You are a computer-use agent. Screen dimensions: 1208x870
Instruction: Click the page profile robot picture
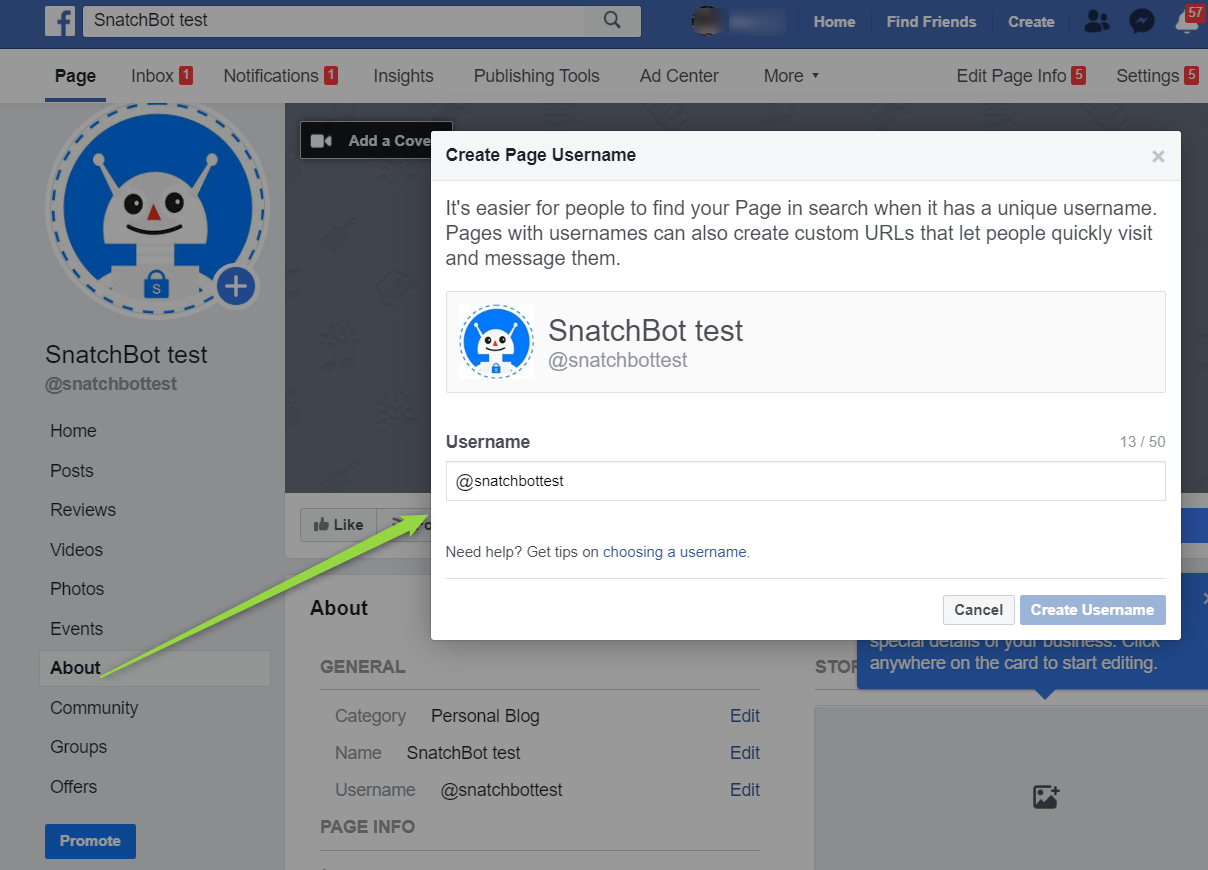(x=155, y=210)
